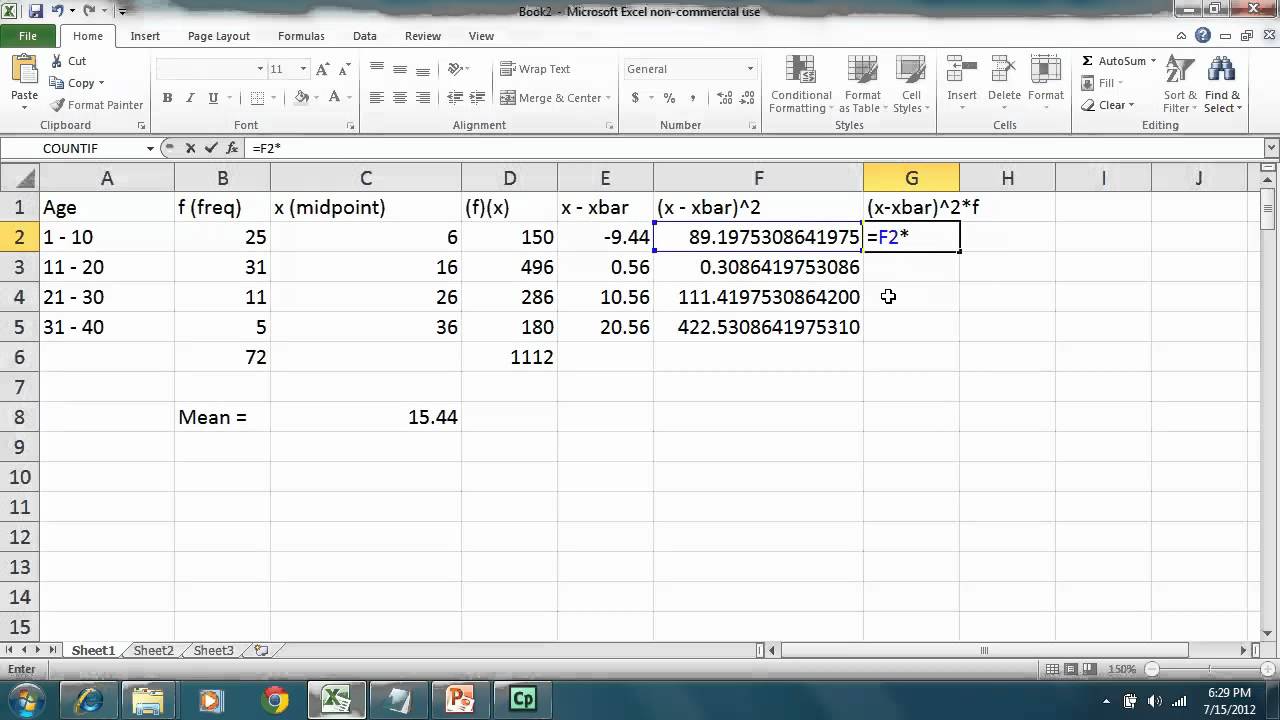Click Decrease Indent icon
The width and height of the screenshot is (1280, 720).
pos(455,98)
